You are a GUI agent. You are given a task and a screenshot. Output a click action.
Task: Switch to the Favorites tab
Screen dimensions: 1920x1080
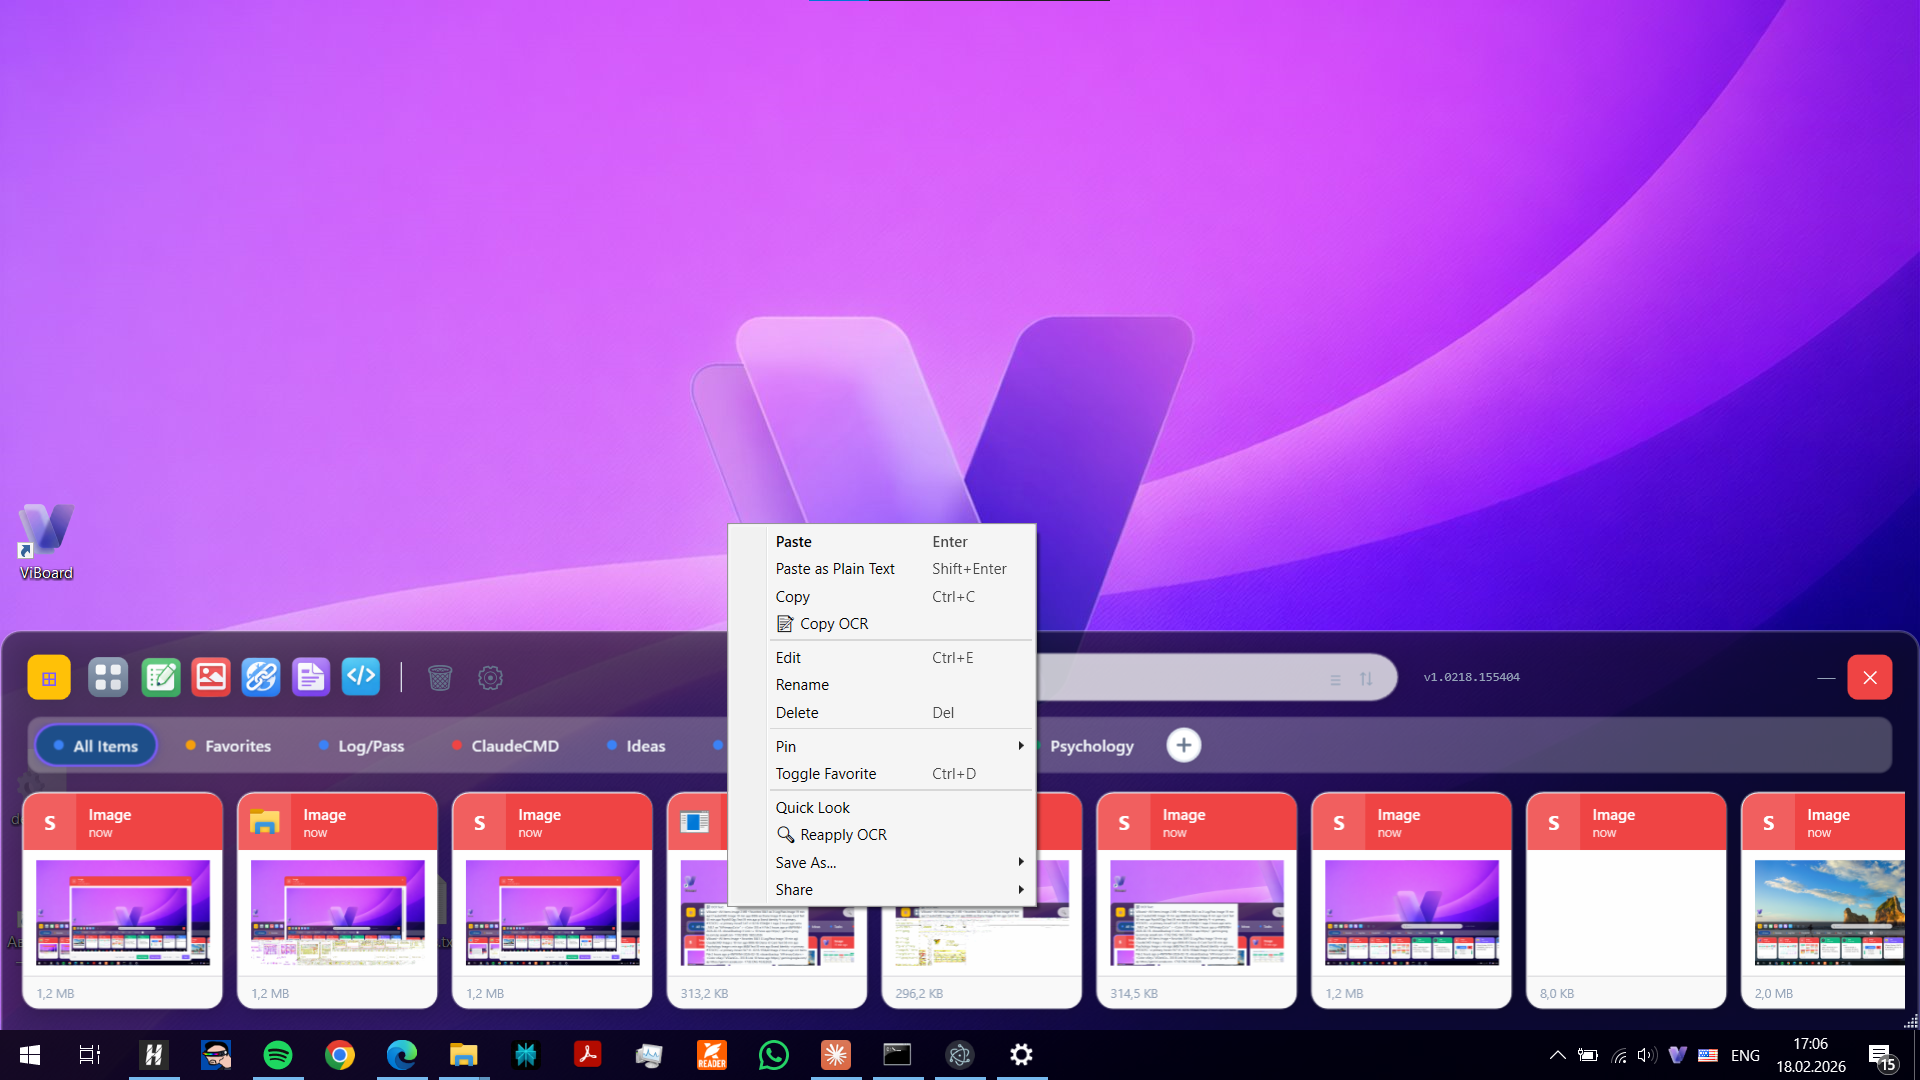[x=237, y=745]
